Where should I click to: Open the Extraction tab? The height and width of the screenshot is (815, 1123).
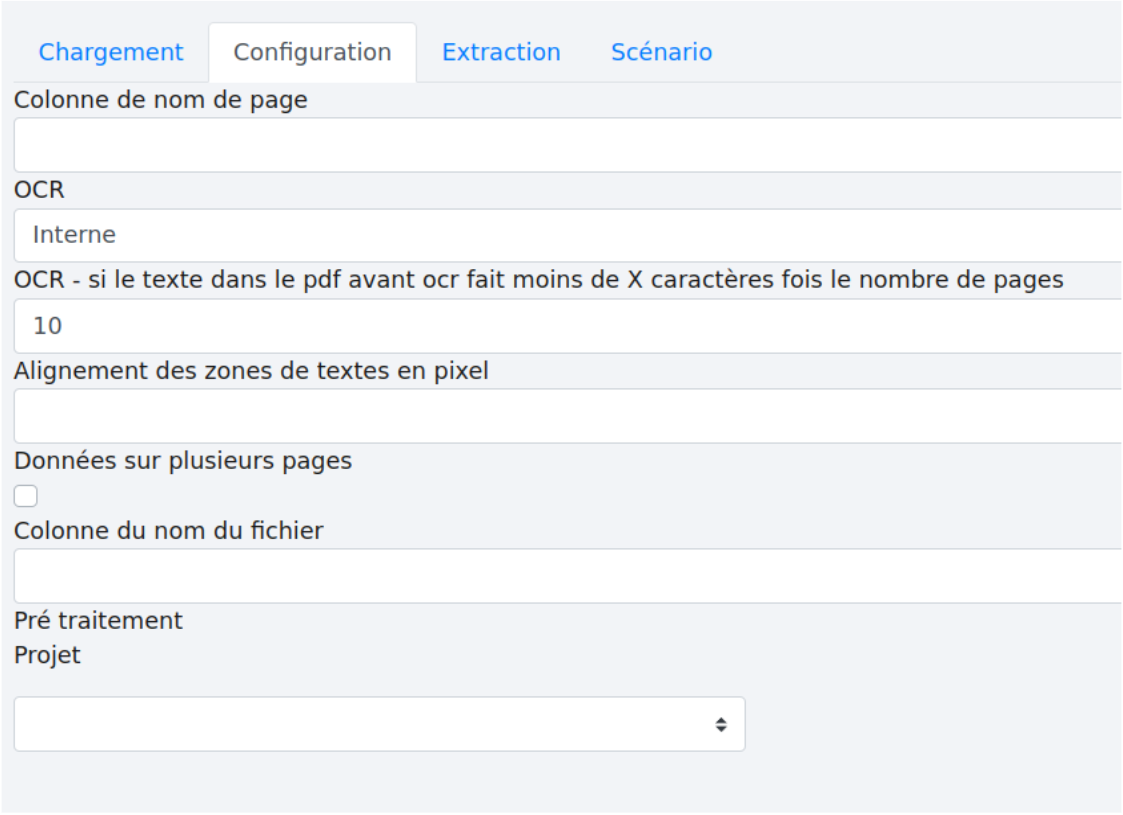(x=501, y=52)
